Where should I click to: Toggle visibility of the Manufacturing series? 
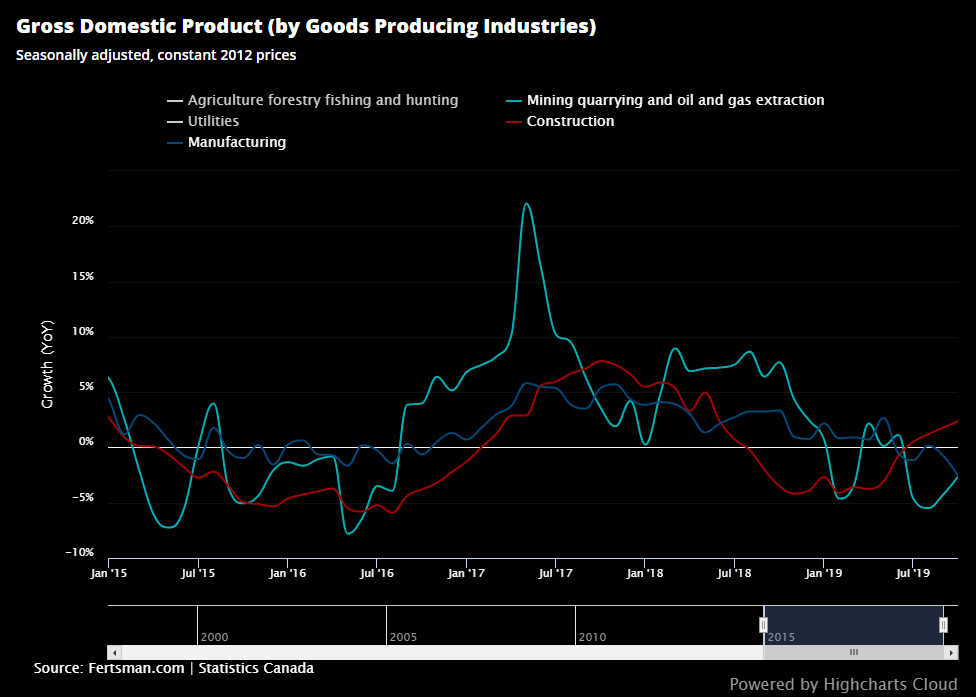[236, 142]
